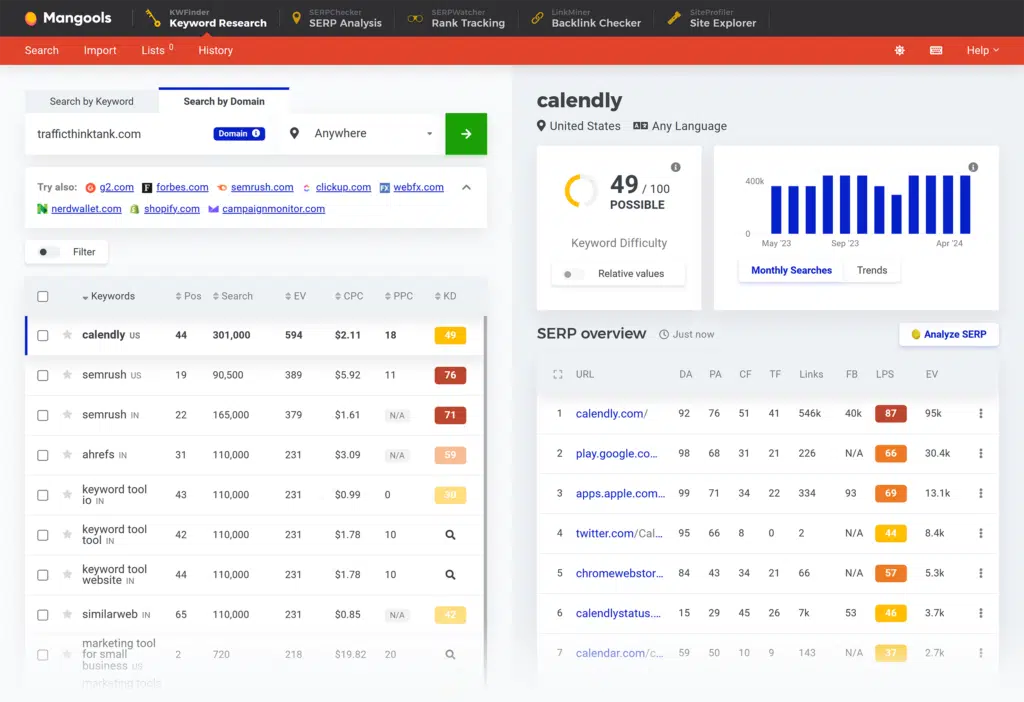Open KWFinder via the key icon
Image resolution: width=1024 pixels, height=702 pixels.
[x=152, y=17]
